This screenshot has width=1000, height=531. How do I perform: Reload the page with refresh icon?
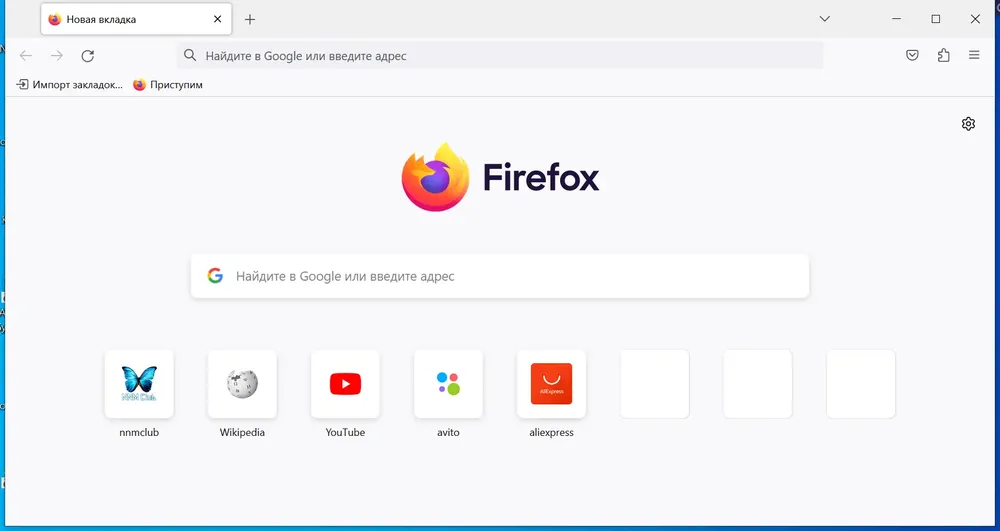[88, 56]
